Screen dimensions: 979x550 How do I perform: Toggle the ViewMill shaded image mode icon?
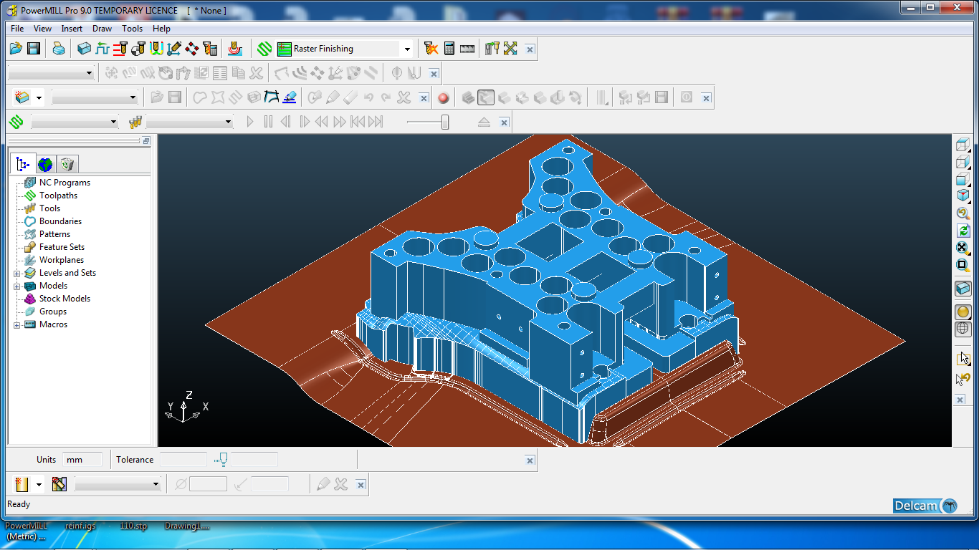(x=486, y=98)
